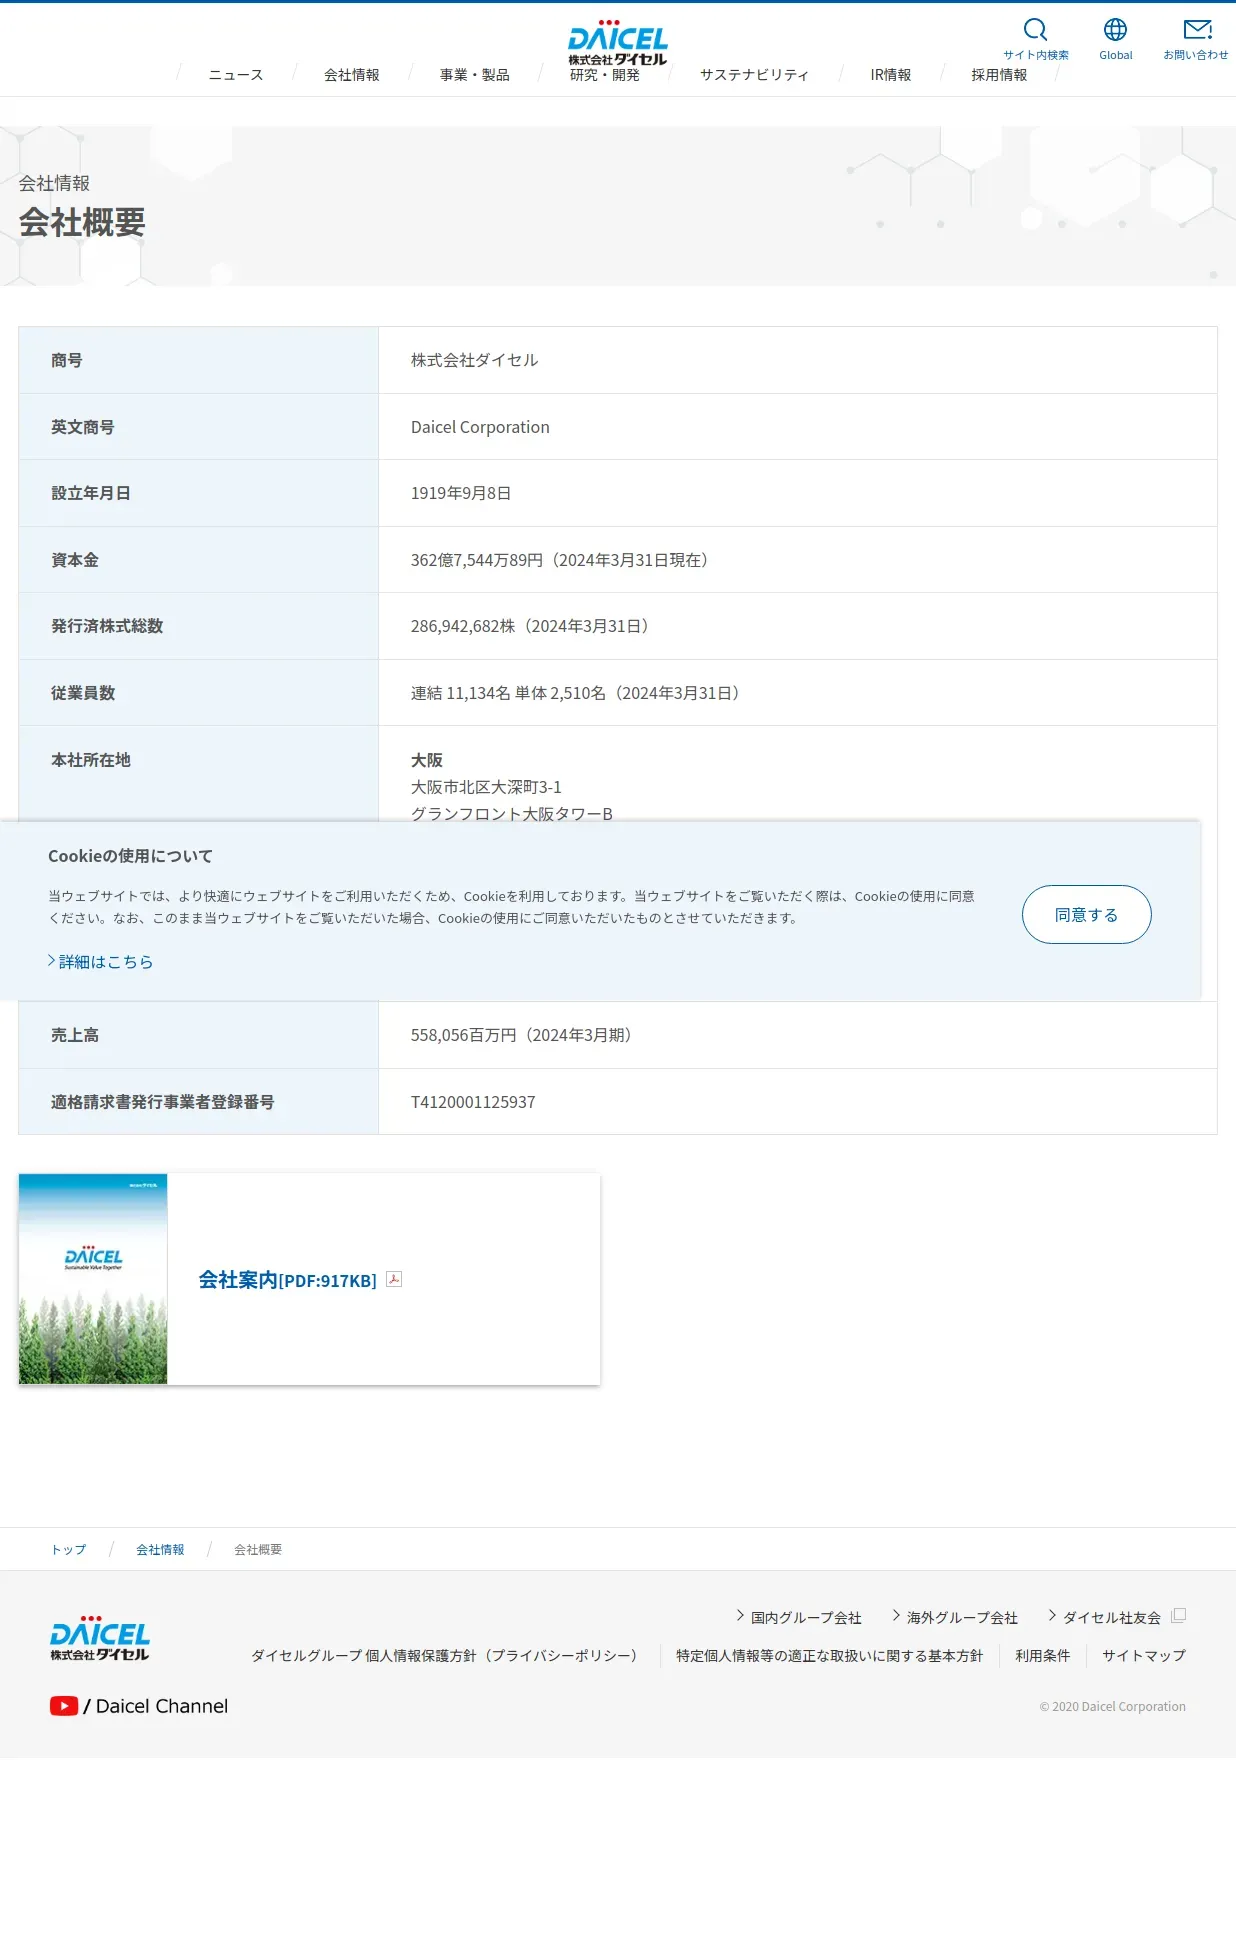Click the 売上高 row header
Image resolution: width=1236 pixels, height=1935 pixels.
[x=75, y=1035]
